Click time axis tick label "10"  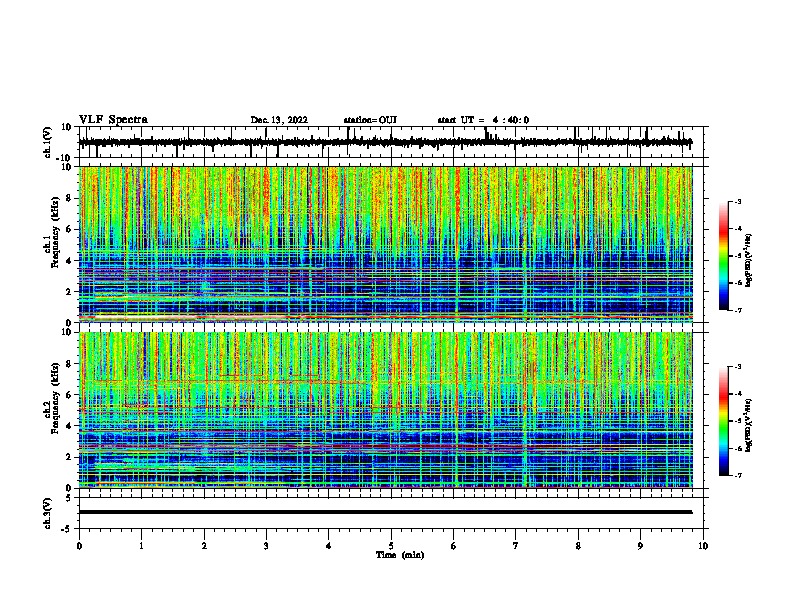(703, 546)
